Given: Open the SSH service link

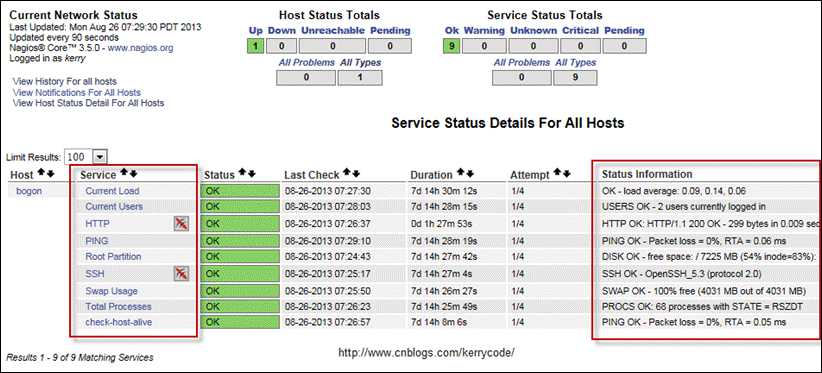Looking at the screenshot, I should point(94,273).
